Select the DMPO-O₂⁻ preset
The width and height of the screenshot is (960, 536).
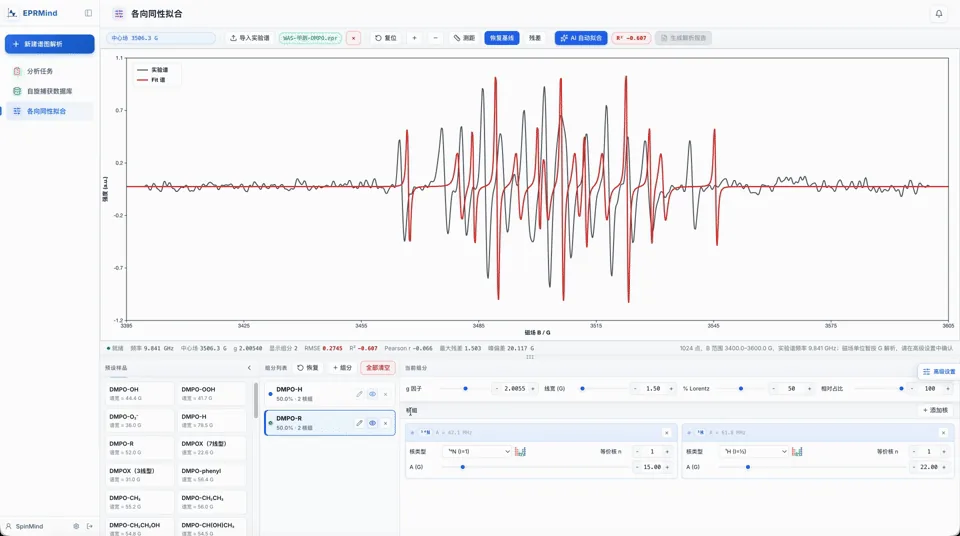pyautogui.click(x=140, y=421)
